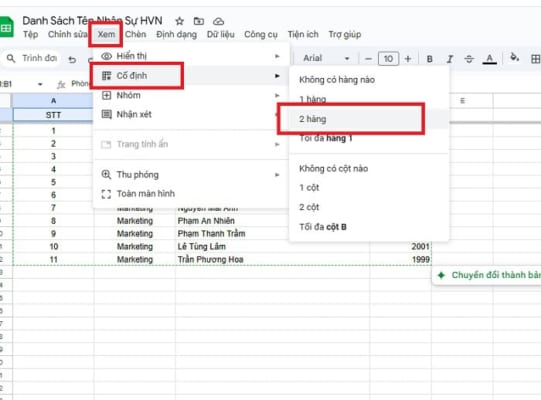The image size is (541, 400).
Task: Toggle strikethrough formatting
Action: tap(469, 59)
